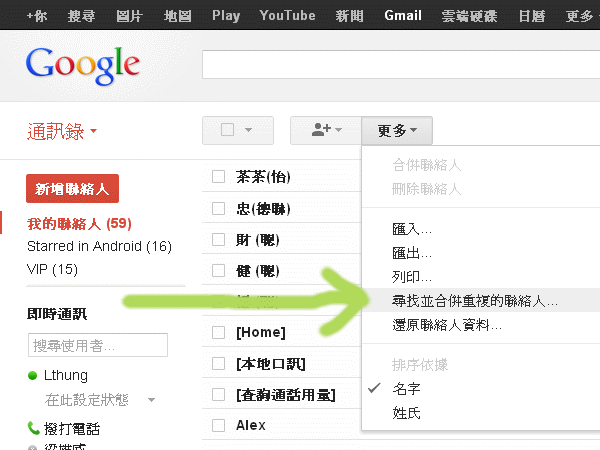600x450 pixels.
Task: Open 我的聯絡人 (59) group
Action: [x=79, y=223]
